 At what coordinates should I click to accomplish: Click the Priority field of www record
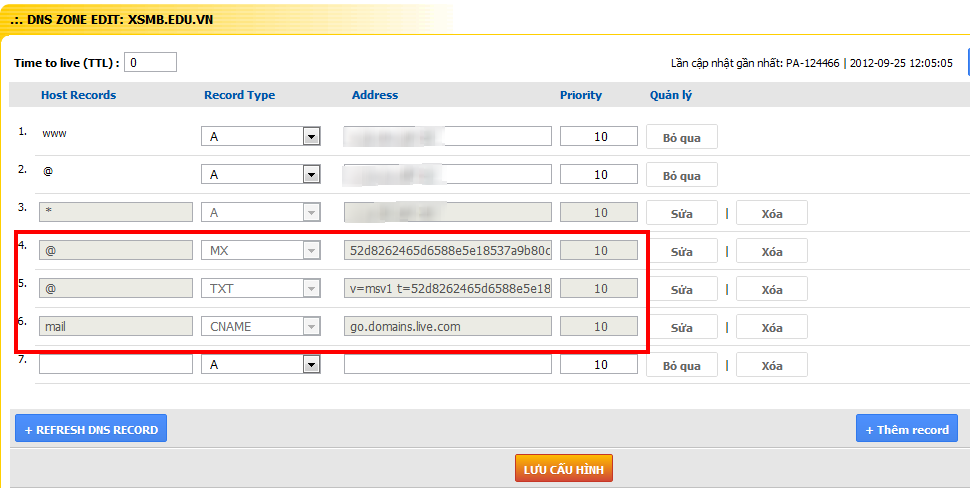(598, 137)
